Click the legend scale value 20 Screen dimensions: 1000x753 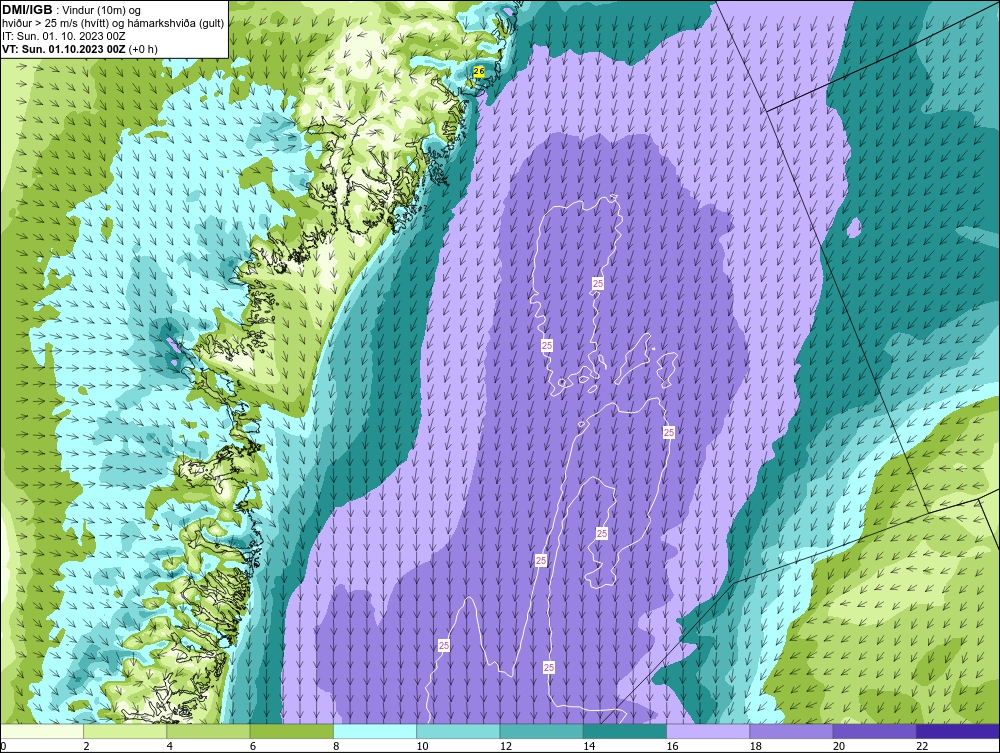point(839,746)
